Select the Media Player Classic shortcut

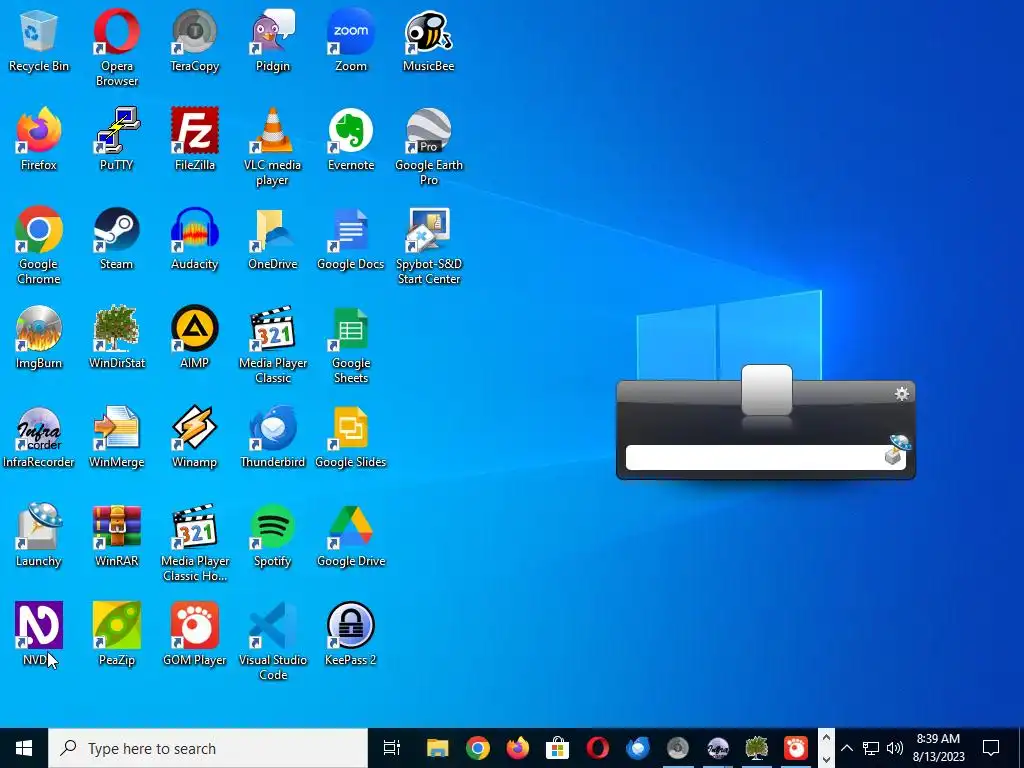(x=272, y=345)
